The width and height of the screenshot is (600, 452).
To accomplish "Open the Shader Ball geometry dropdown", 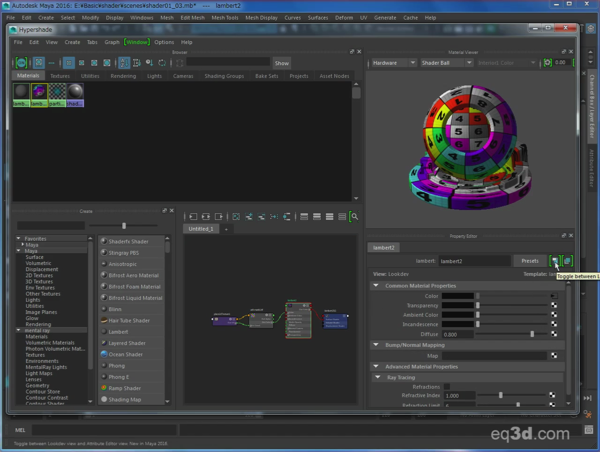I will [444, 63].
